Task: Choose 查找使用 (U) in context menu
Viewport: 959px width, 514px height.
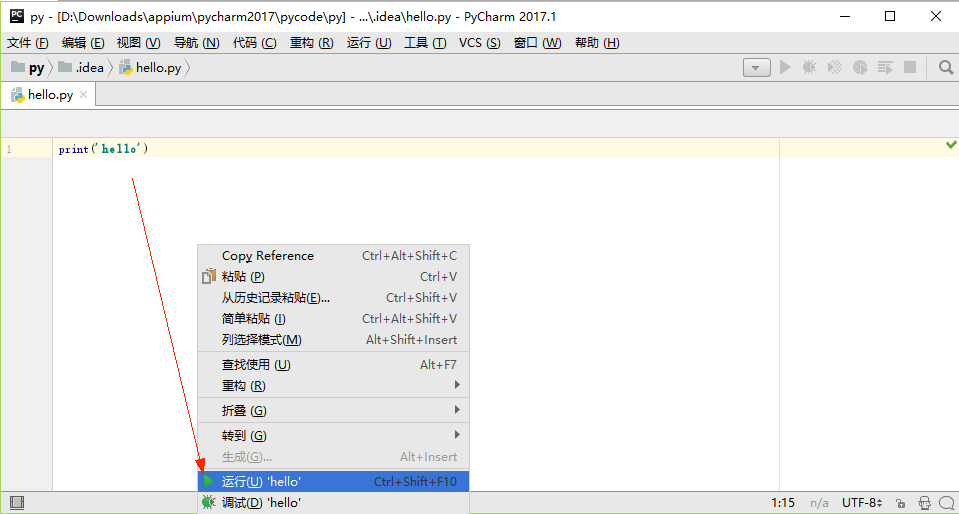Action: 333,365
